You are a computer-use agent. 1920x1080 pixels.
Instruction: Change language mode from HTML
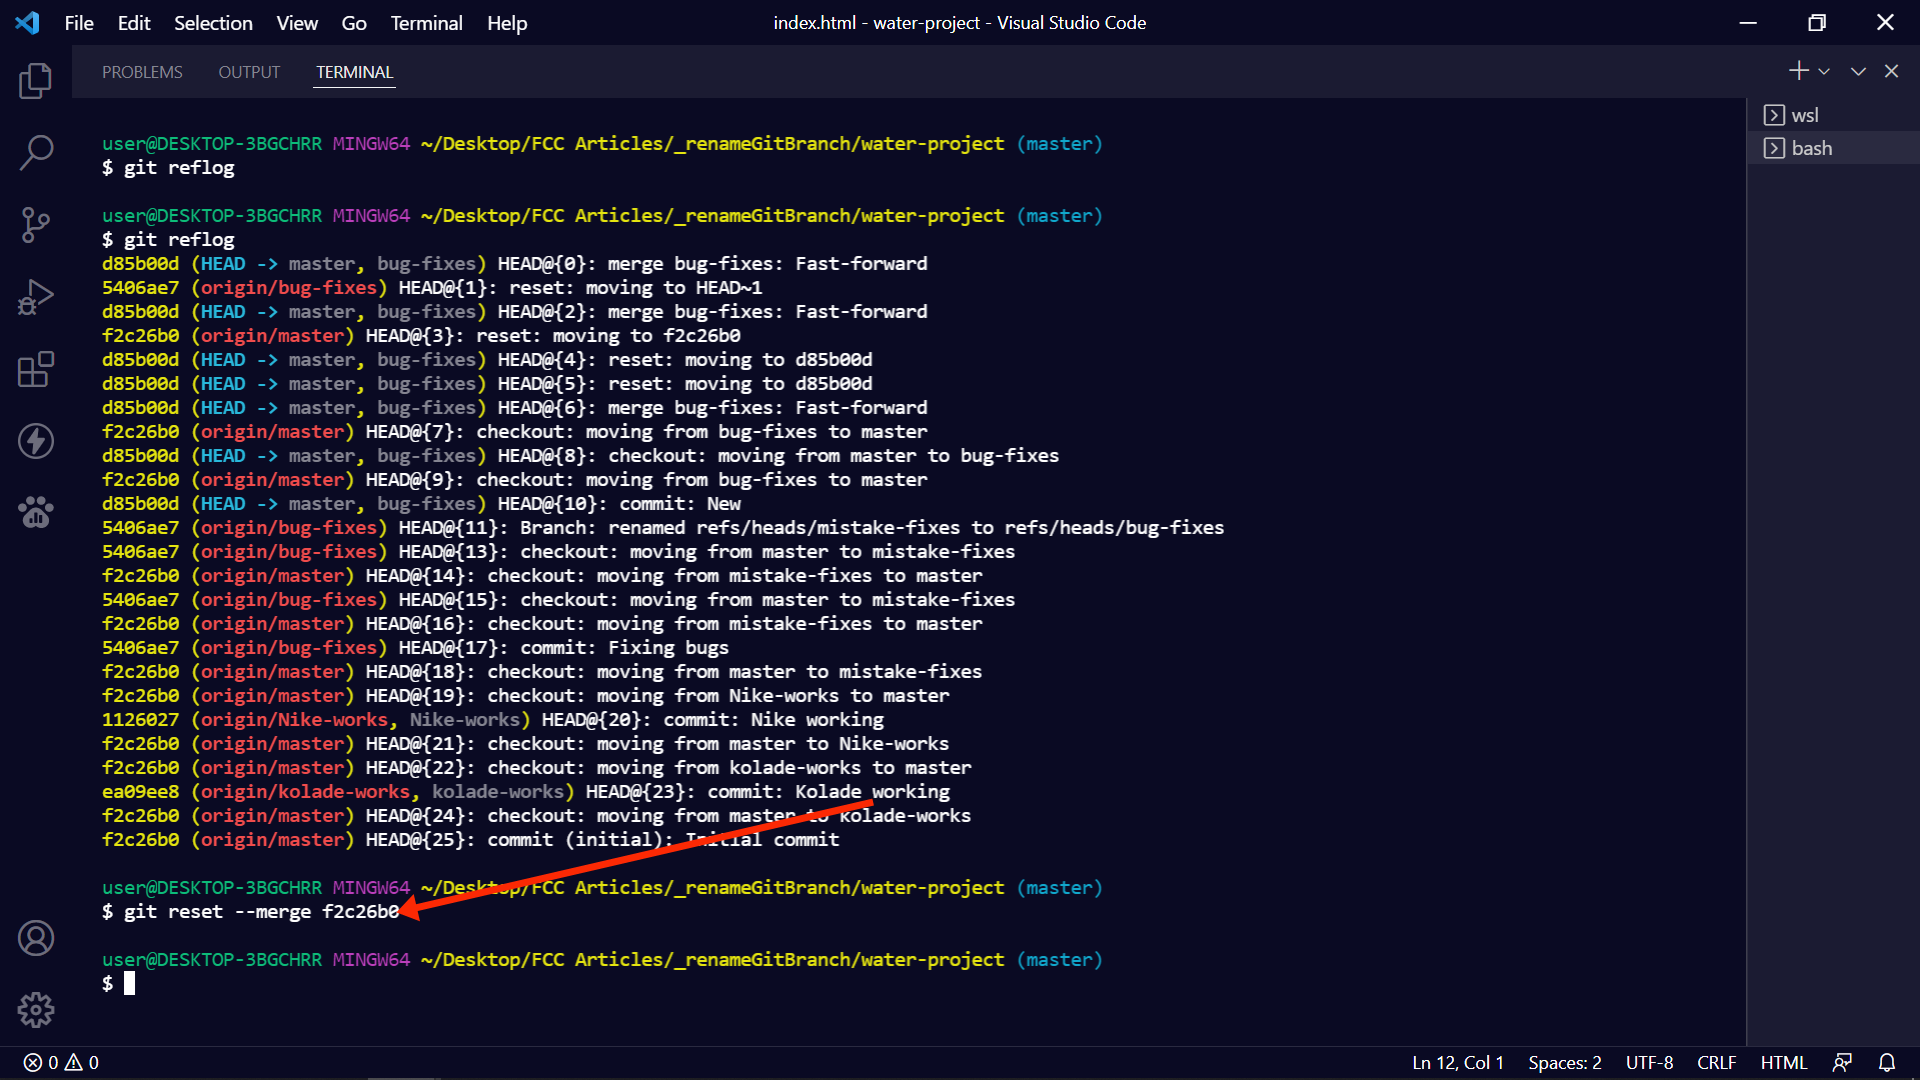click(1783, 1063)
